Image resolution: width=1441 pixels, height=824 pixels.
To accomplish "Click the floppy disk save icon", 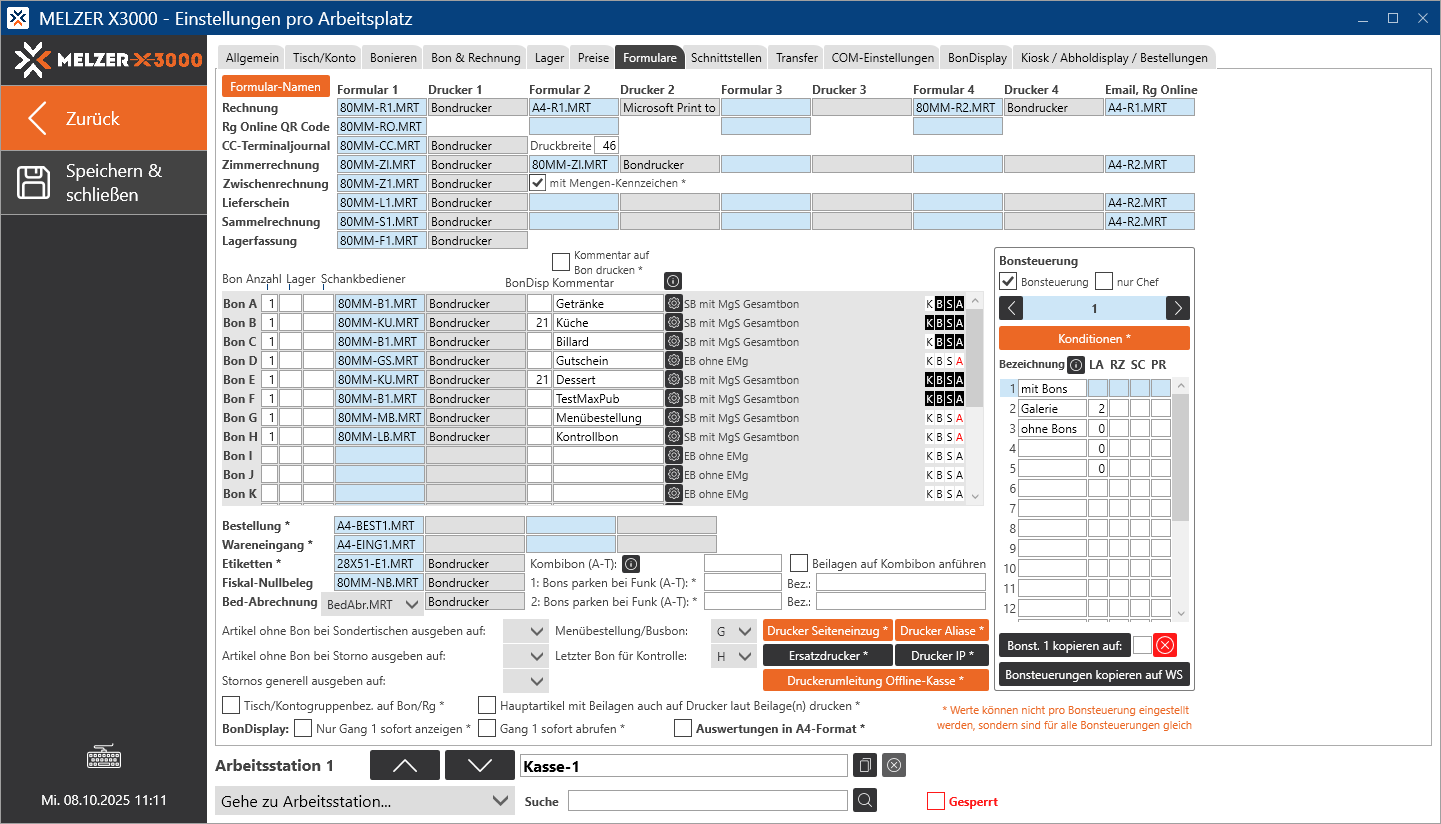I will click(34, 182).
